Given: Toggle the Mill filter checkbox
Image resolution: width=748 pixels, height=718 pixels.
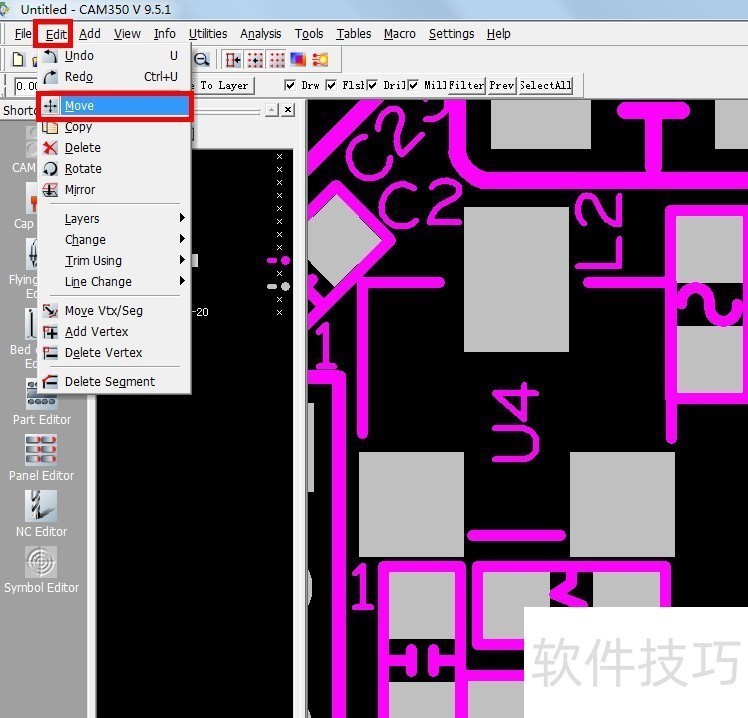Looking at the screenshot, I should (414, 85).
